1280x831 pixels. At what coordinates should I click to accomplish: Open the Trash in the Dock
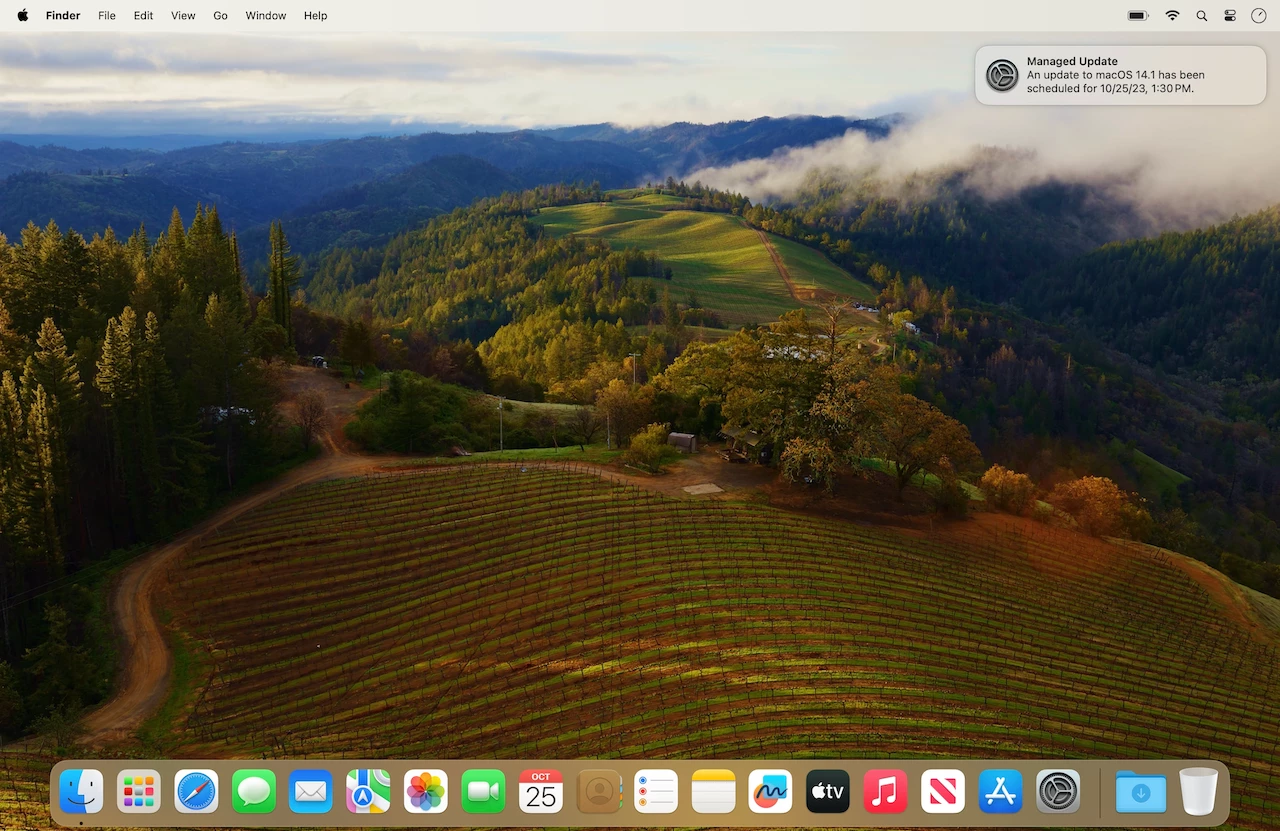point(1198,791)
